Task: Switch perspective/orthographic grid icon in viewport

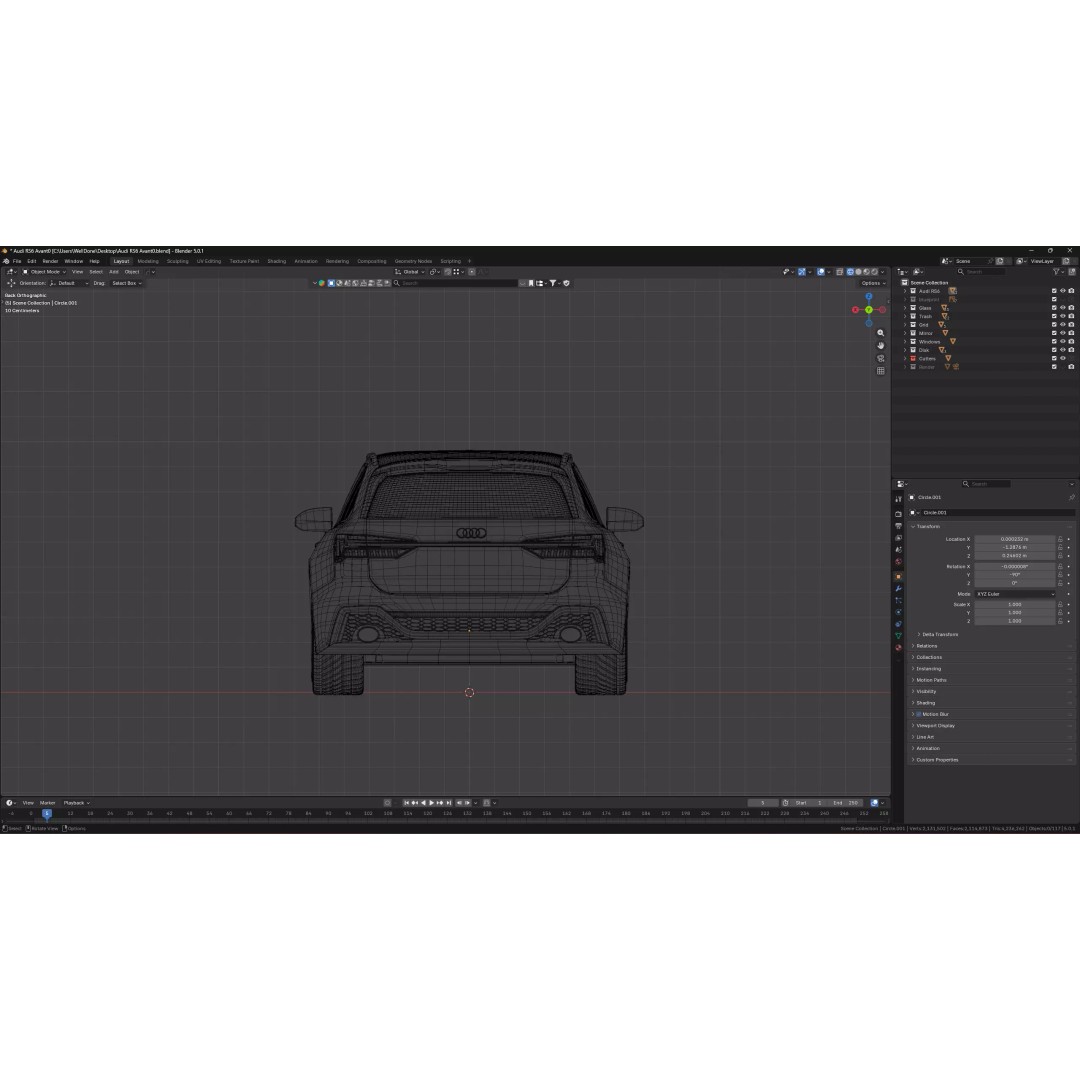Action: tap(880, 371)
